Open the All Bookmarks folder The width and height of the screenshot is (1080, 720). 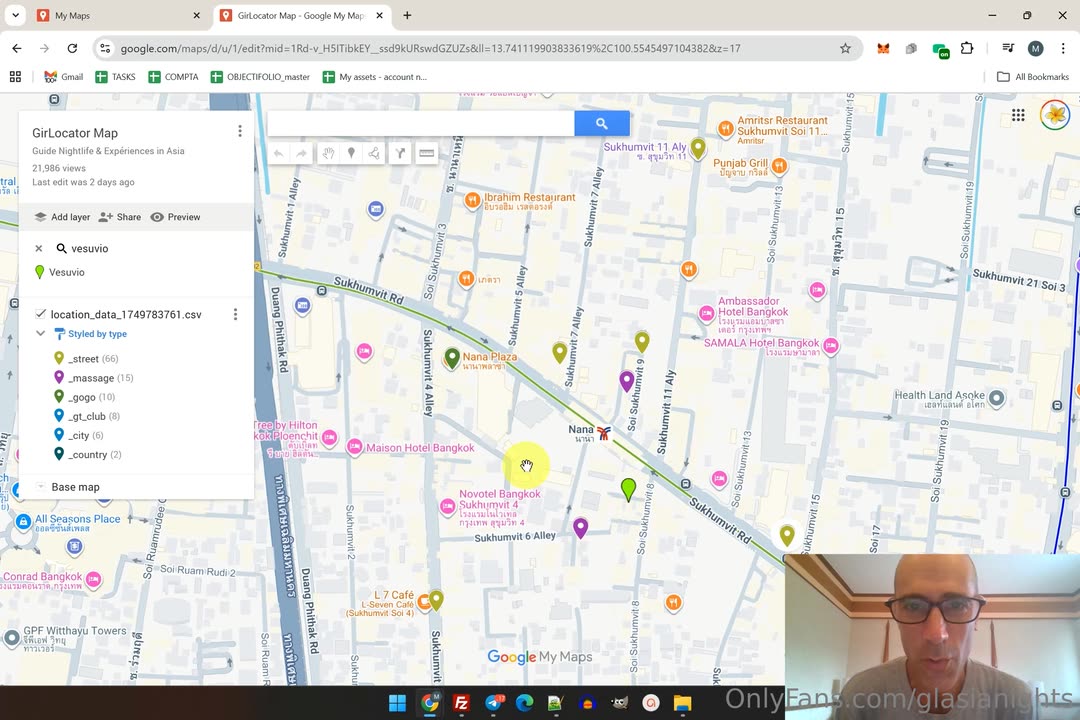pos(1033,77)
